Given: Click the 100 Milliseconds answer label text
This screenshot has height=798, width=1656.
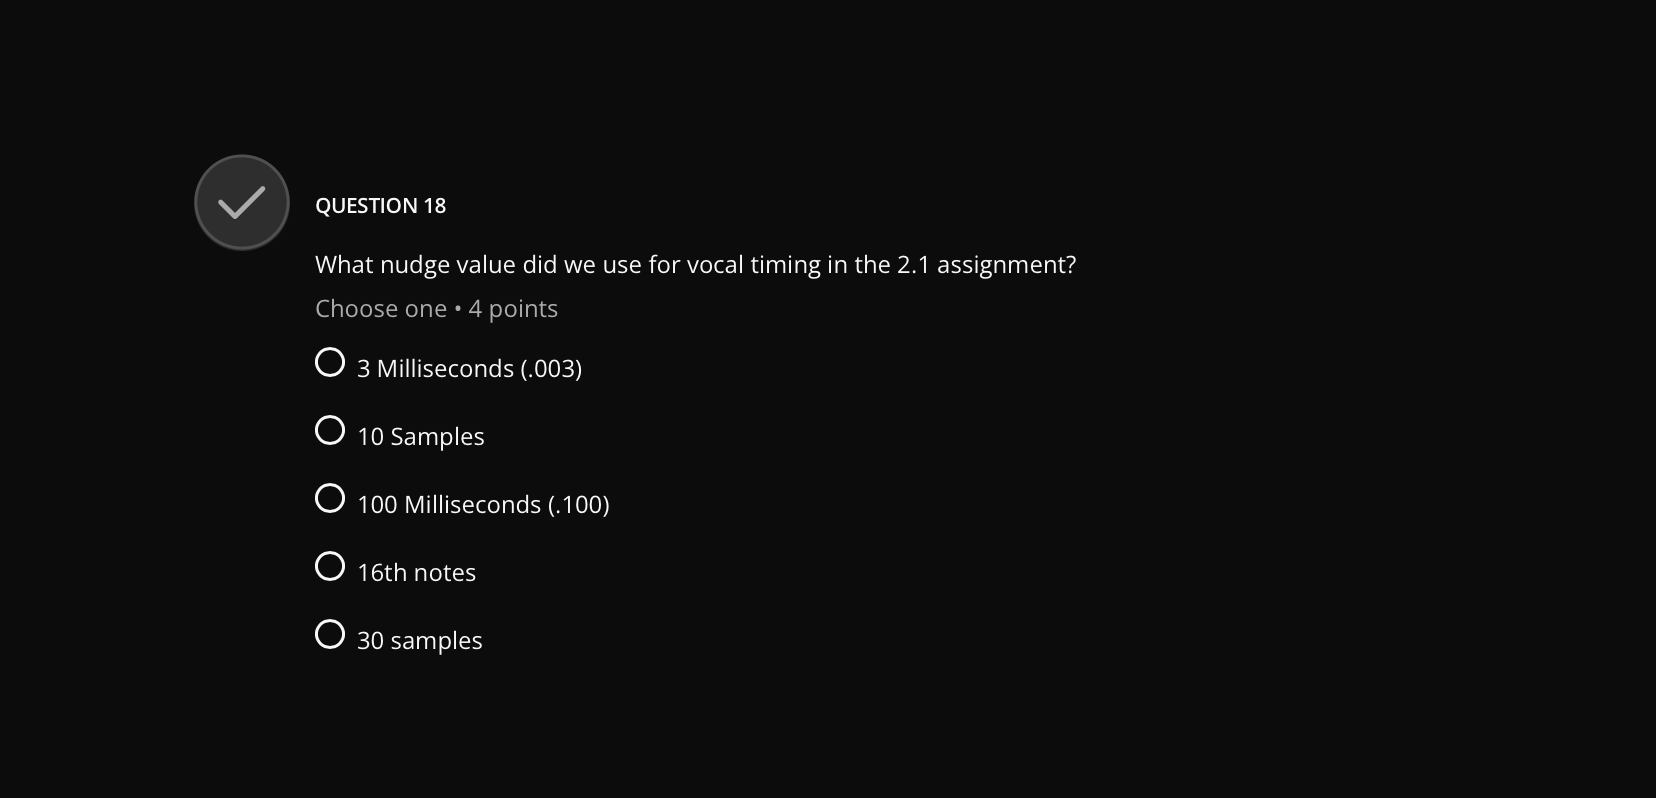Looking at the screenshot, I should point(483,504).
